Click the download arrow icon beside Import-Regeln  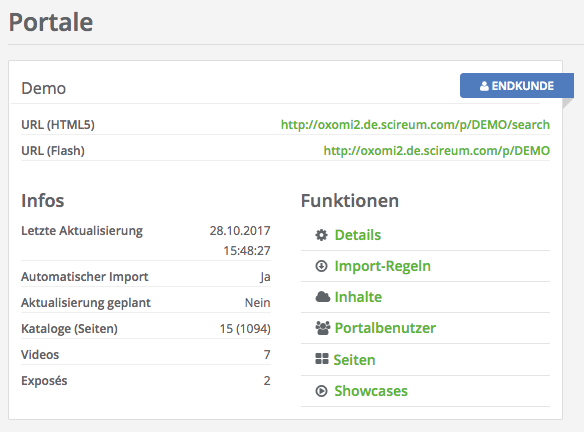tap(321, 266)
